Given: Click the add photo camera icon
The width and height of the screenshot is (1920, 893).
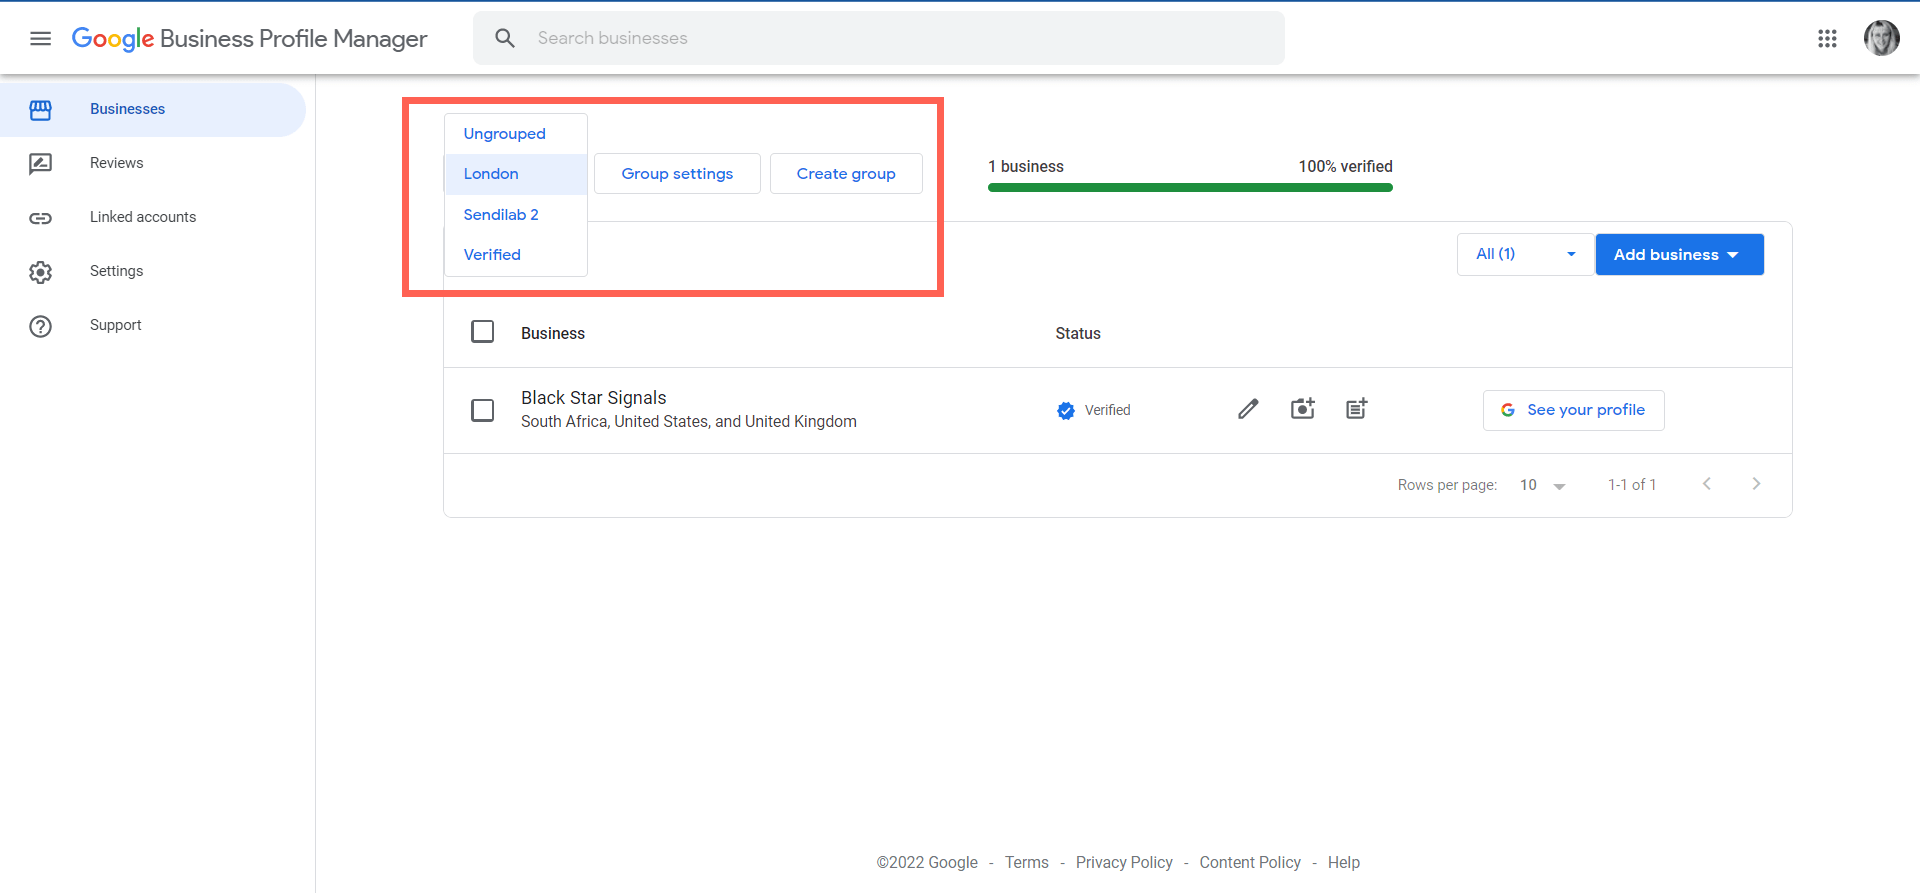Looking at the screenshot, I should point(1302,409).
